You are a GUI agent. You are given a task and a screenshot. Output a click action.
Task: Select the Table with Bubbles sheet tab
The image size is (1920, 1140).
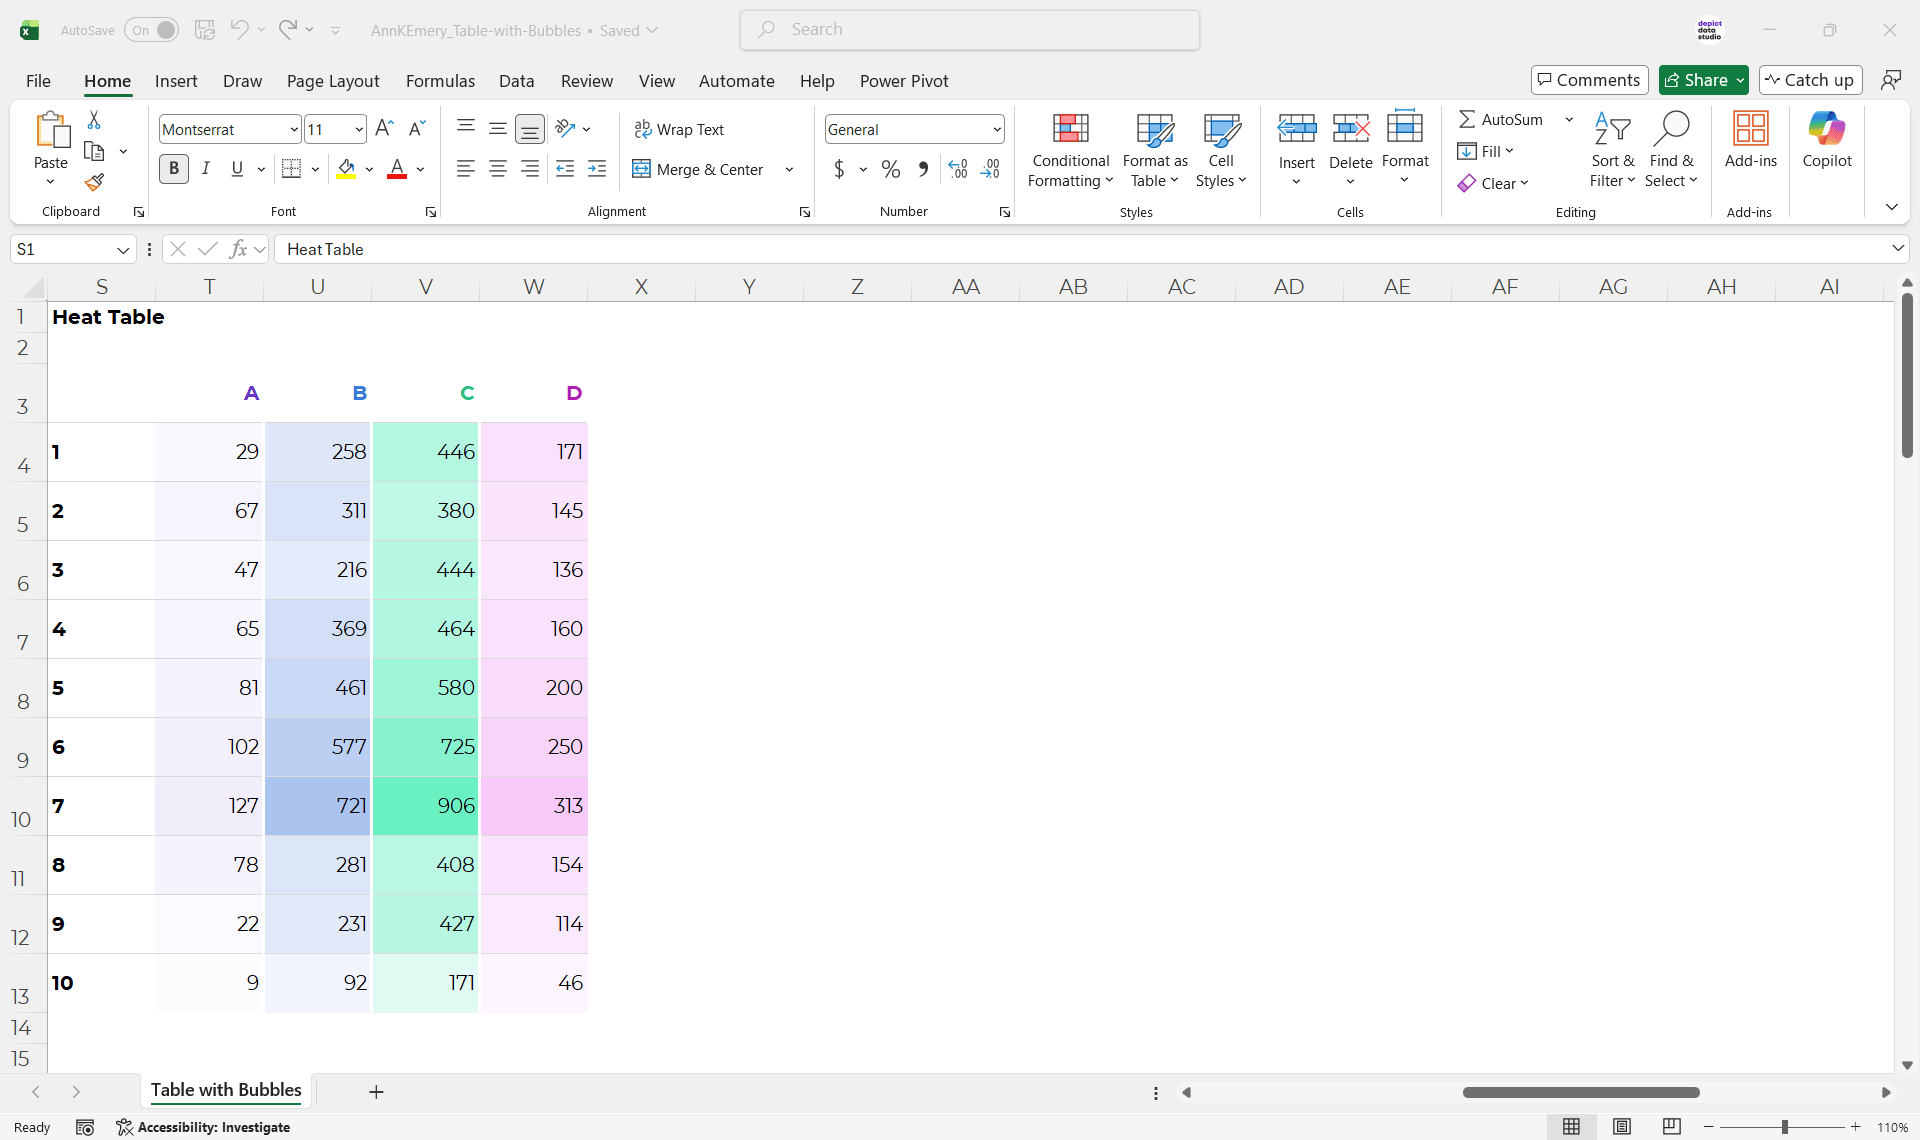(x=226, y=1090)
